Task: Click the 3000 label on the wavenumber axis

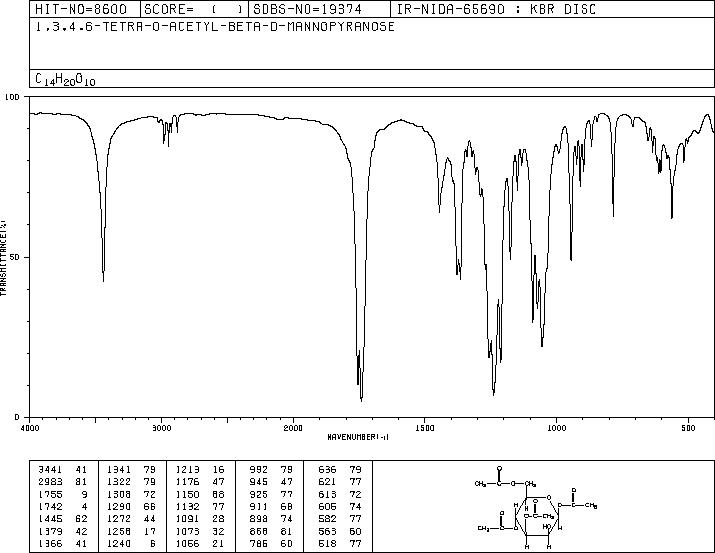Action: tap(161, 428)
